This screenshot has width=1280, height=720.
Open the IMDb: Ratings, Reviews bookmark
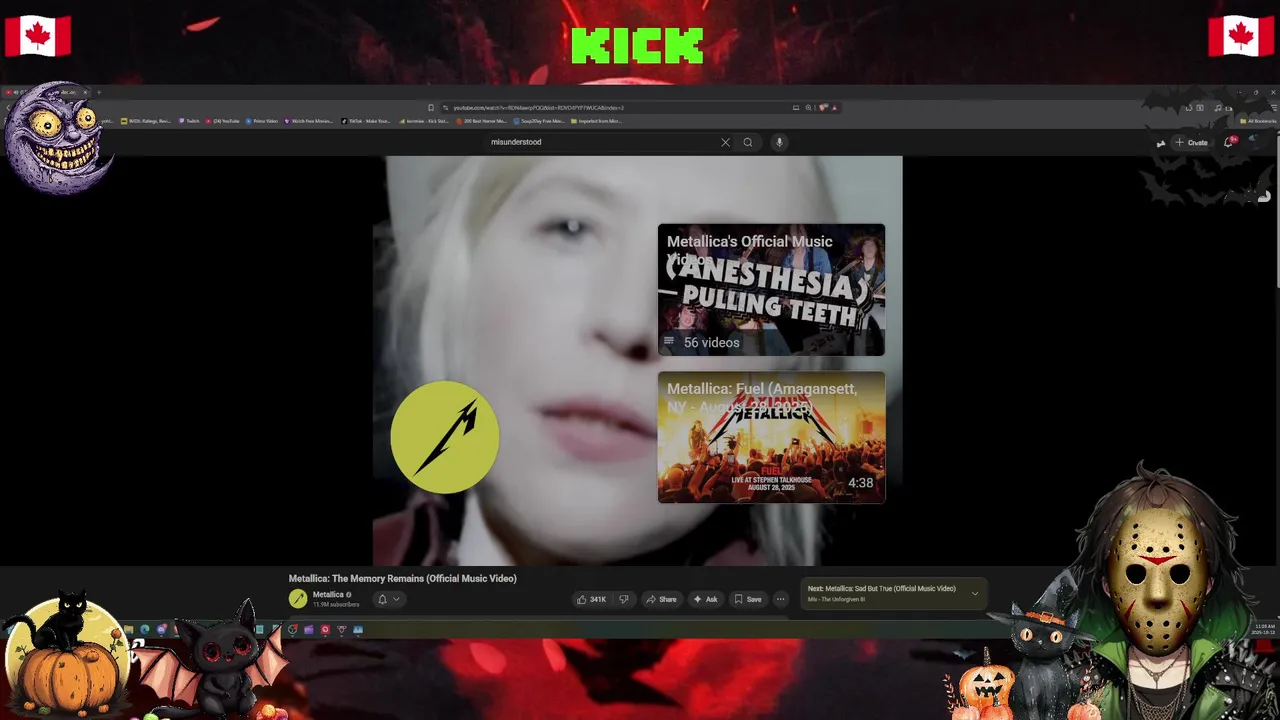click(146, 121)
